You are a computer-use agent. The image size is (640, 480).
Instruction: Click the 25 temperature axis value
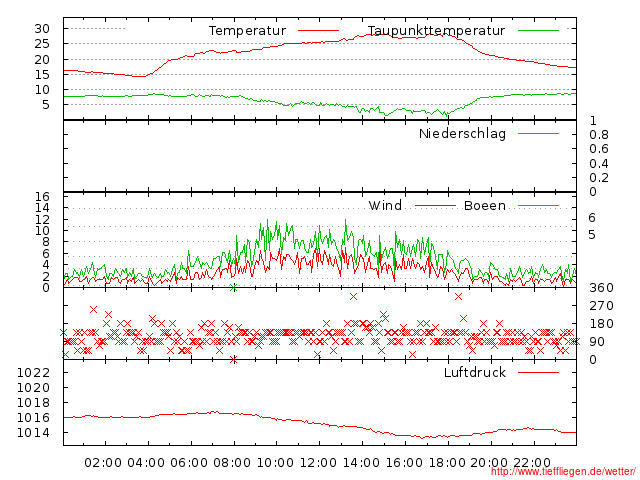click(42, 44)
